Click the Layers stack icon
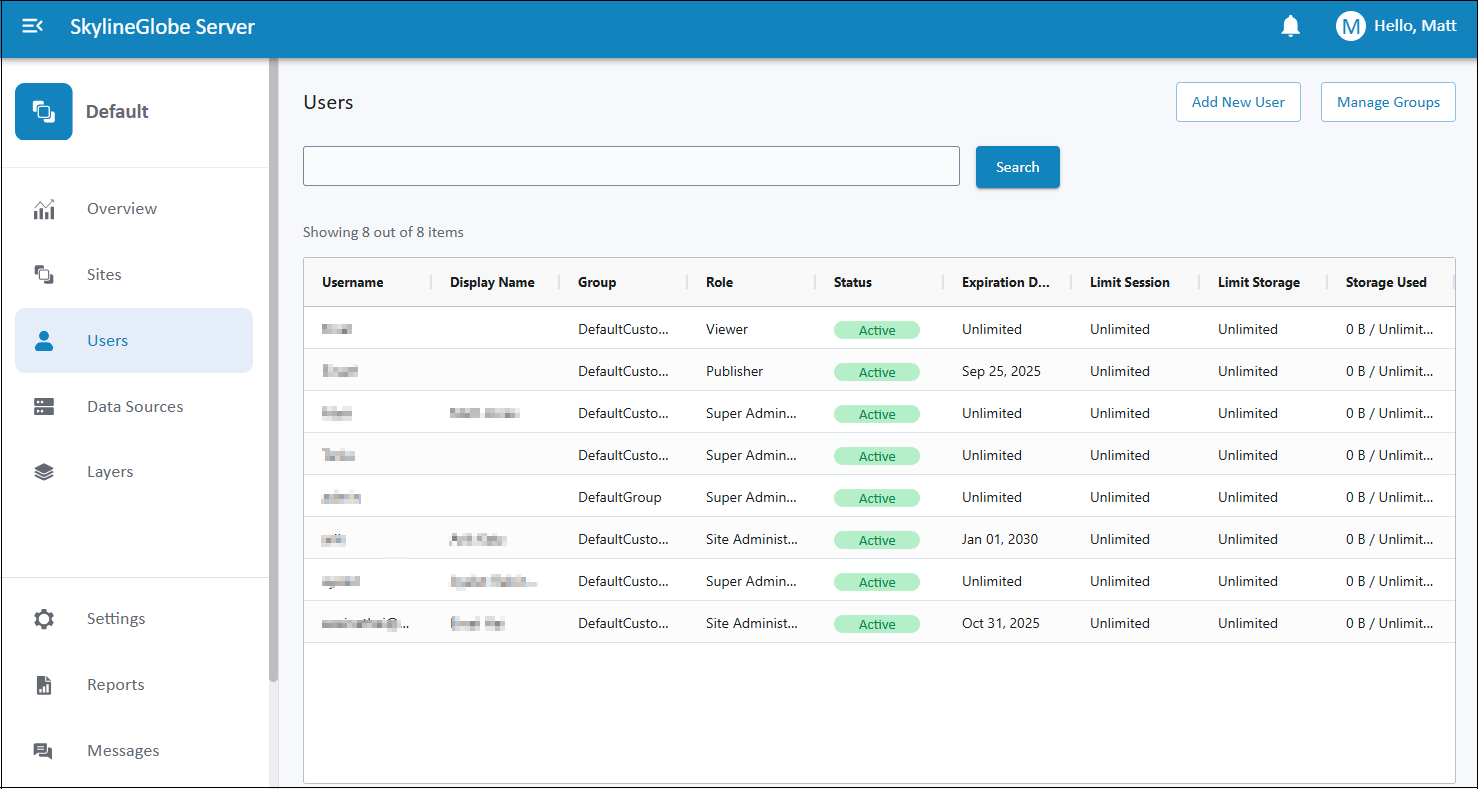1478x789 pixels. pyautogui.click(x=44, y=472)
